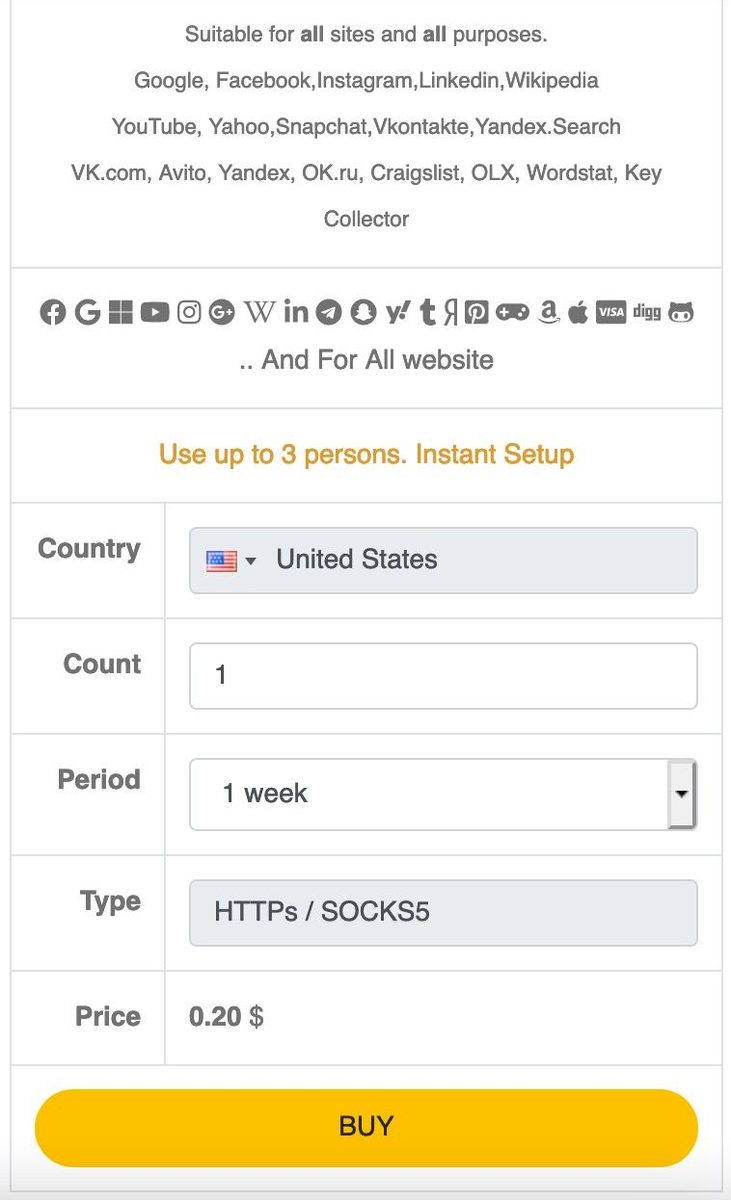731x1200 pixels.
Task: Click the Telegram icon
Action: [x=329, y=313]
